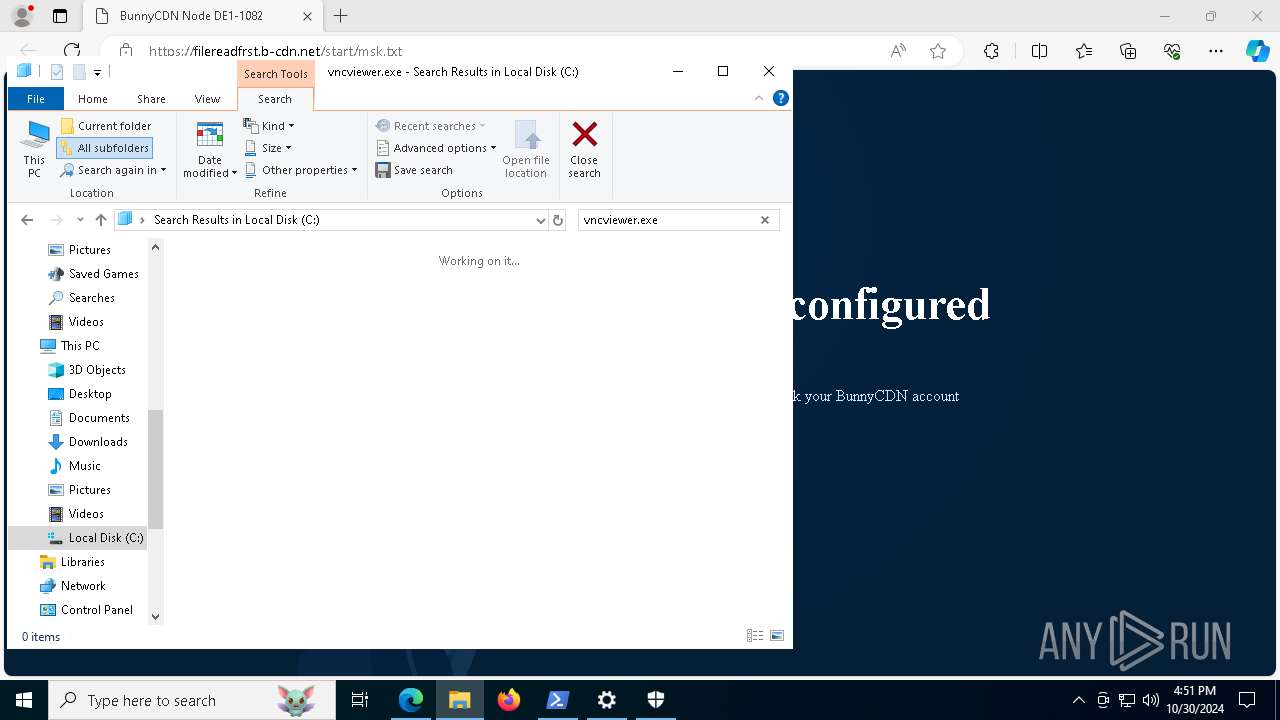Open notification center icon

click(1247, 700)
